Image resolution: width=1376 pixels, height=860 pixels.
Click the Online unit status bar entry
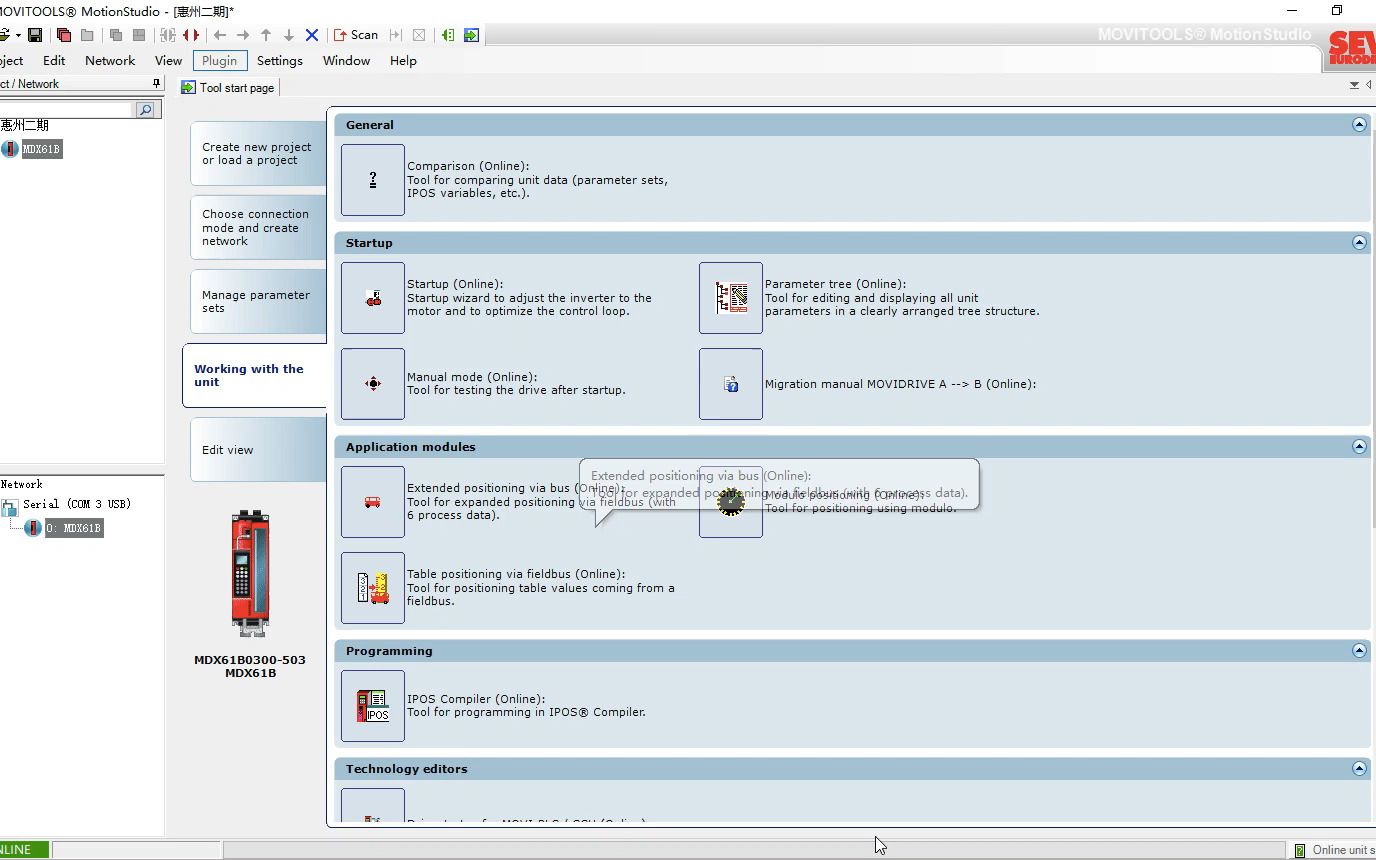[x=1335, y=850]
